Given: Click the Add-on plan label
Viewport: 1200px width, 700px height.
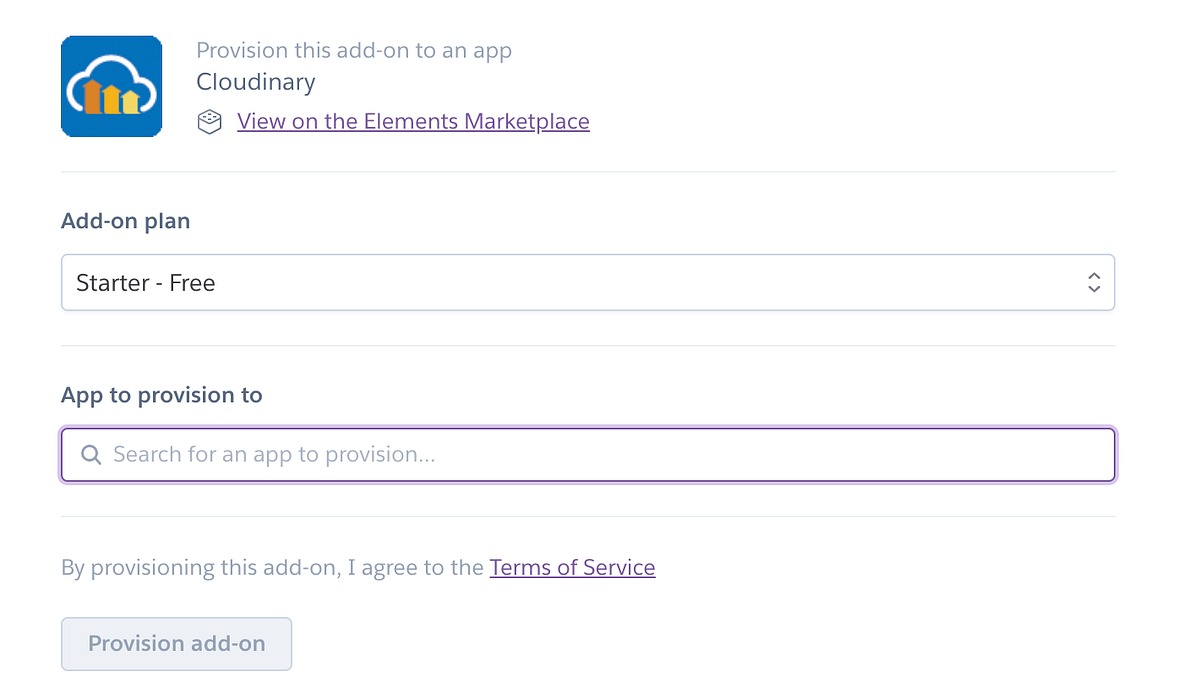Looking at the screenshot, I should tap(125, 221).
